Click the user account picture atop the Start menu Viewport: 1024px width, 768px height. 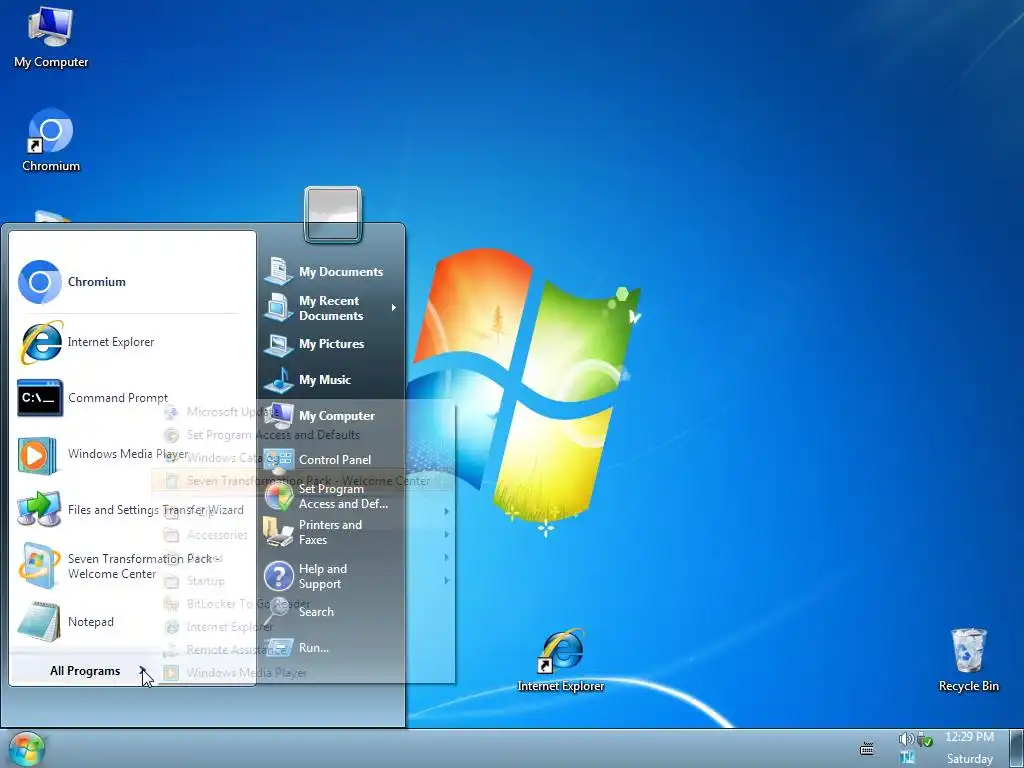point(332,215)
